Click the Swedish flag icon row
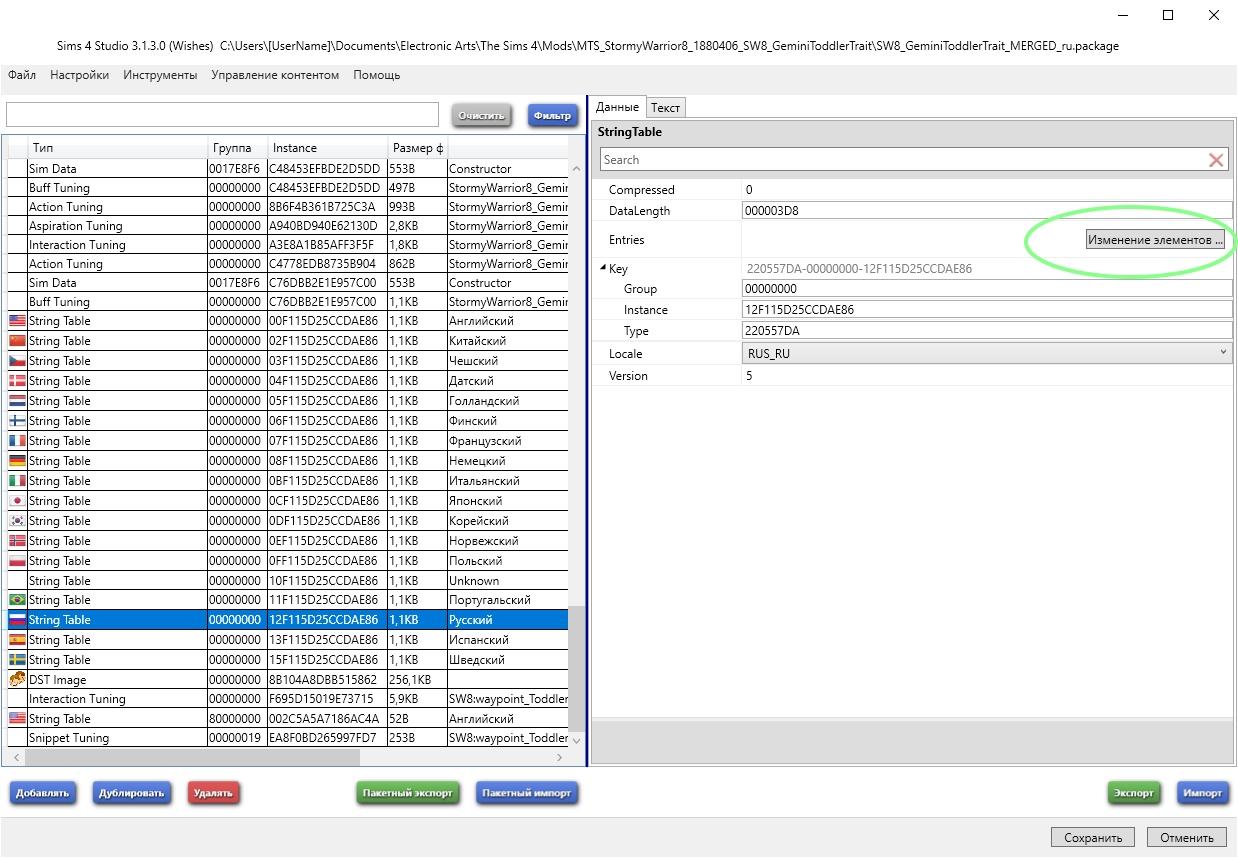This screenshot has width=1238, height=858. tap(17, 660)
